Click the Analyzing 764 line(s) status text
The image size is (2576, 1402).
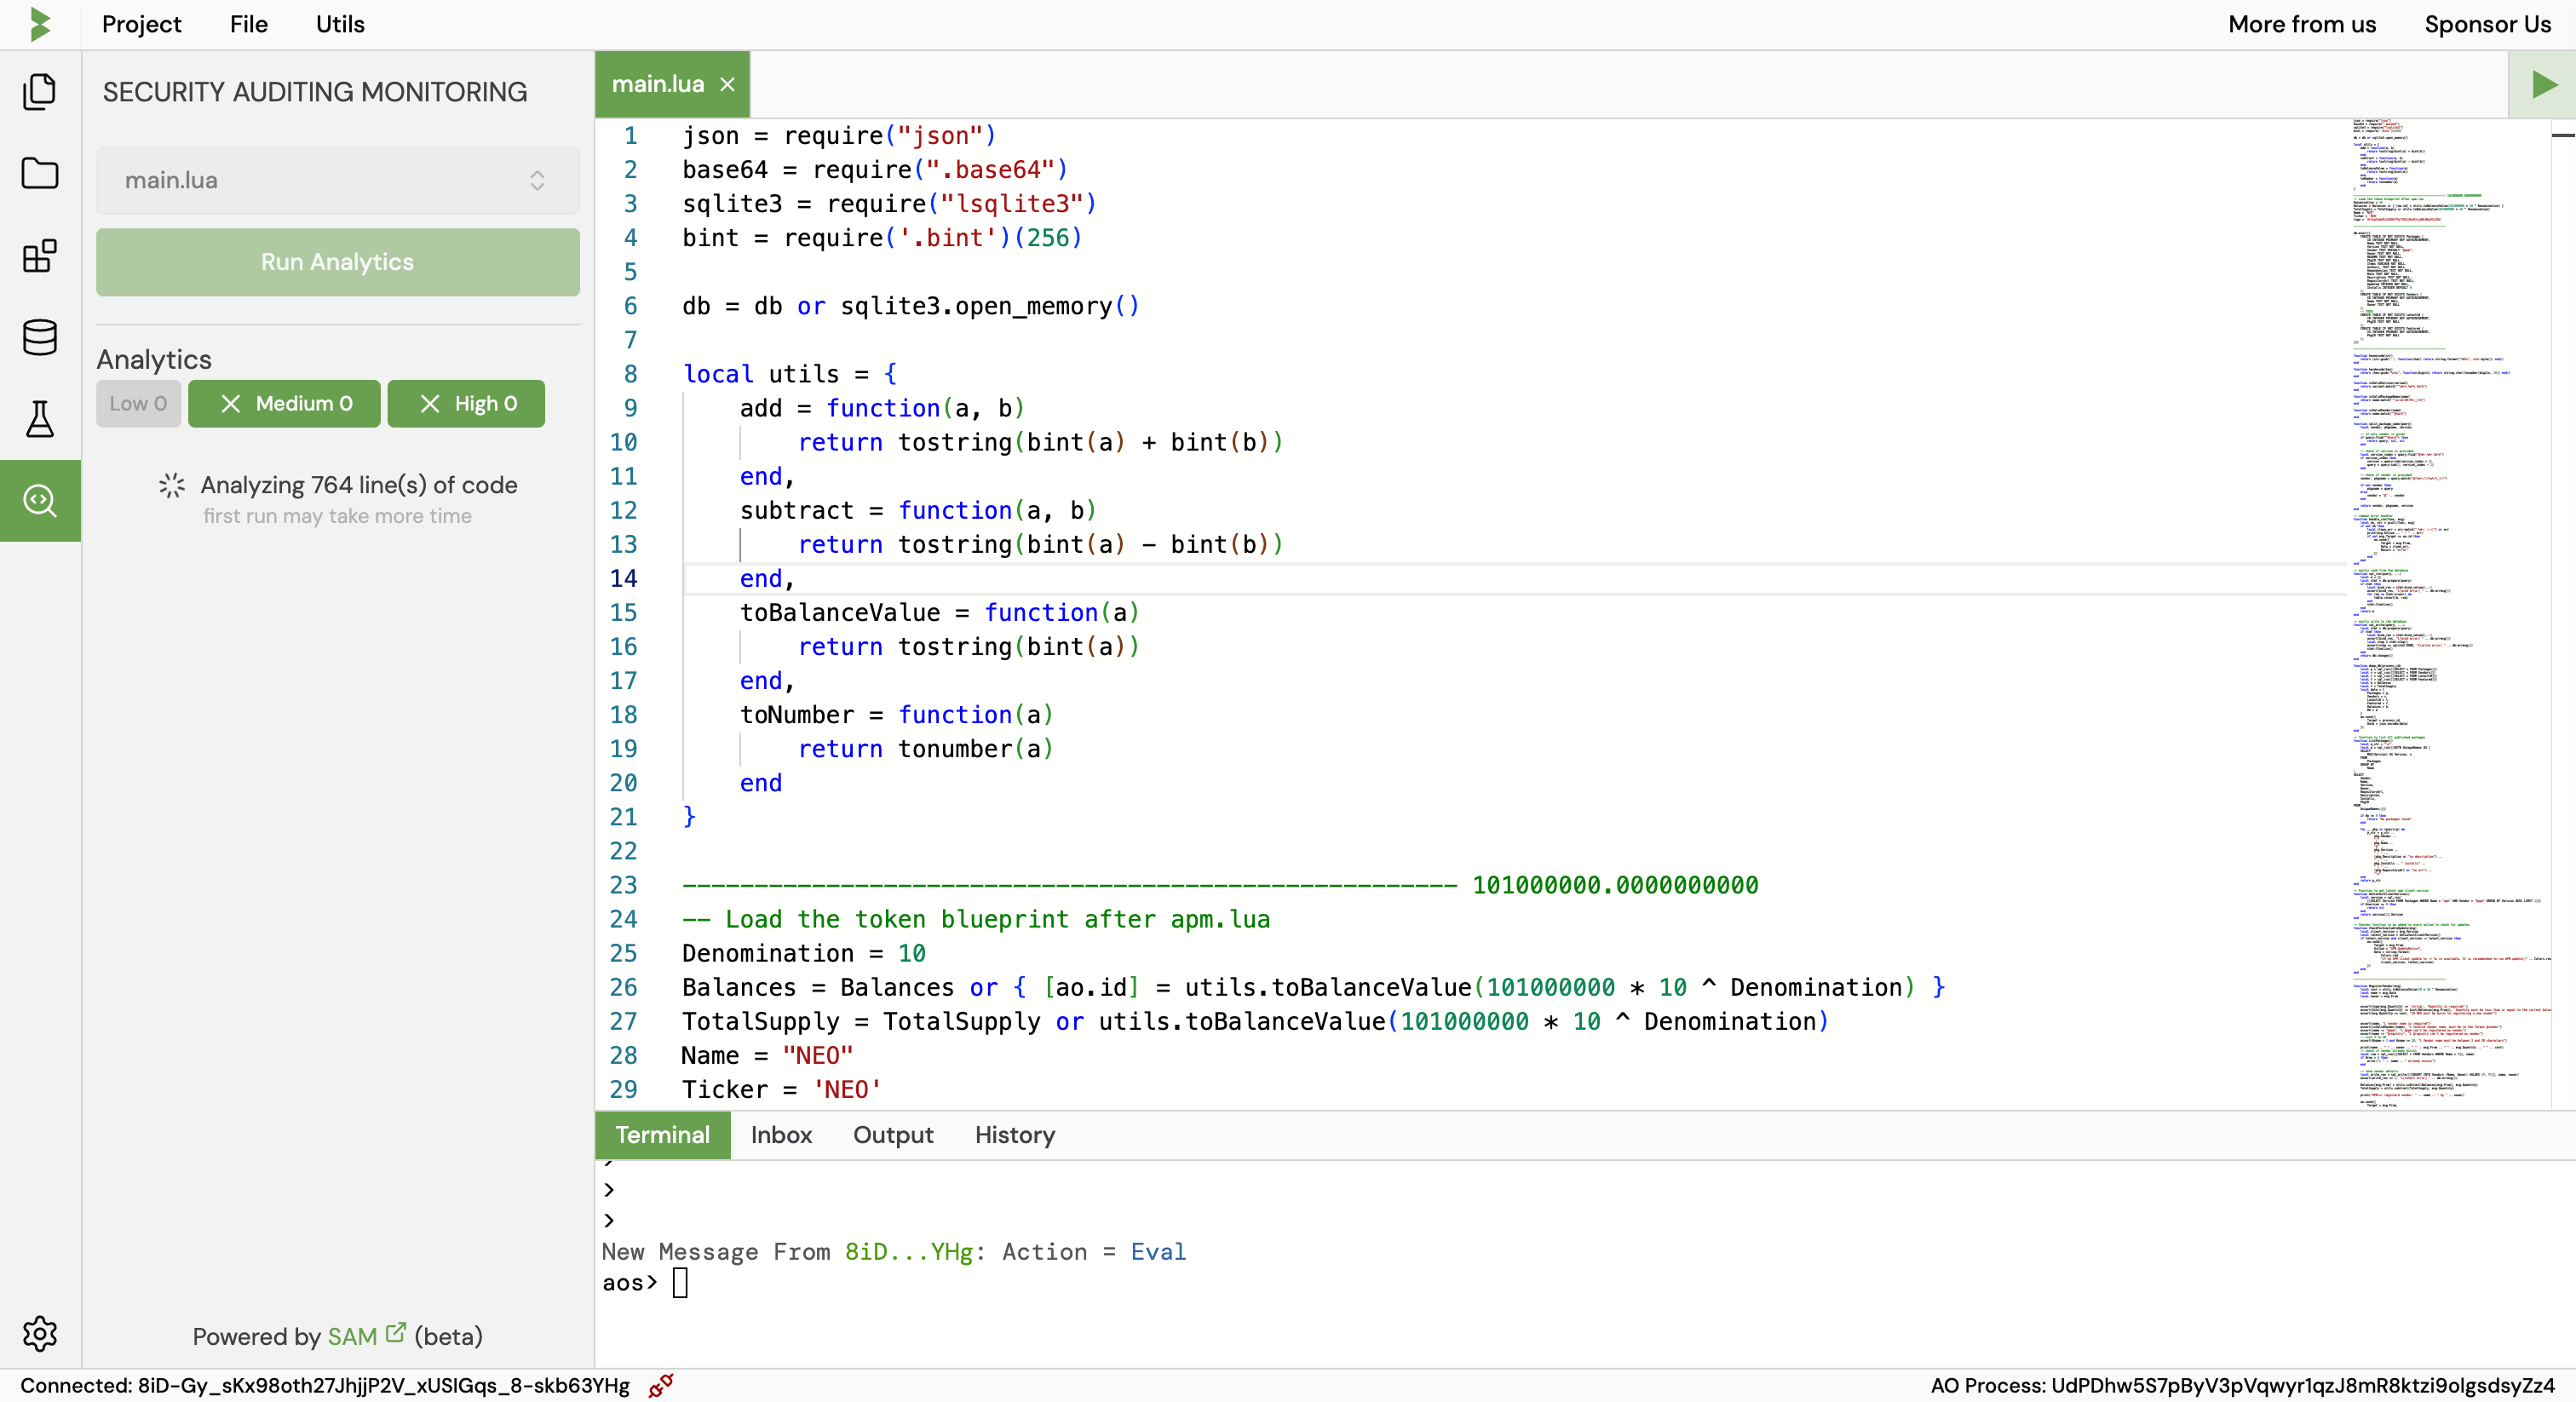click(359, 485)
